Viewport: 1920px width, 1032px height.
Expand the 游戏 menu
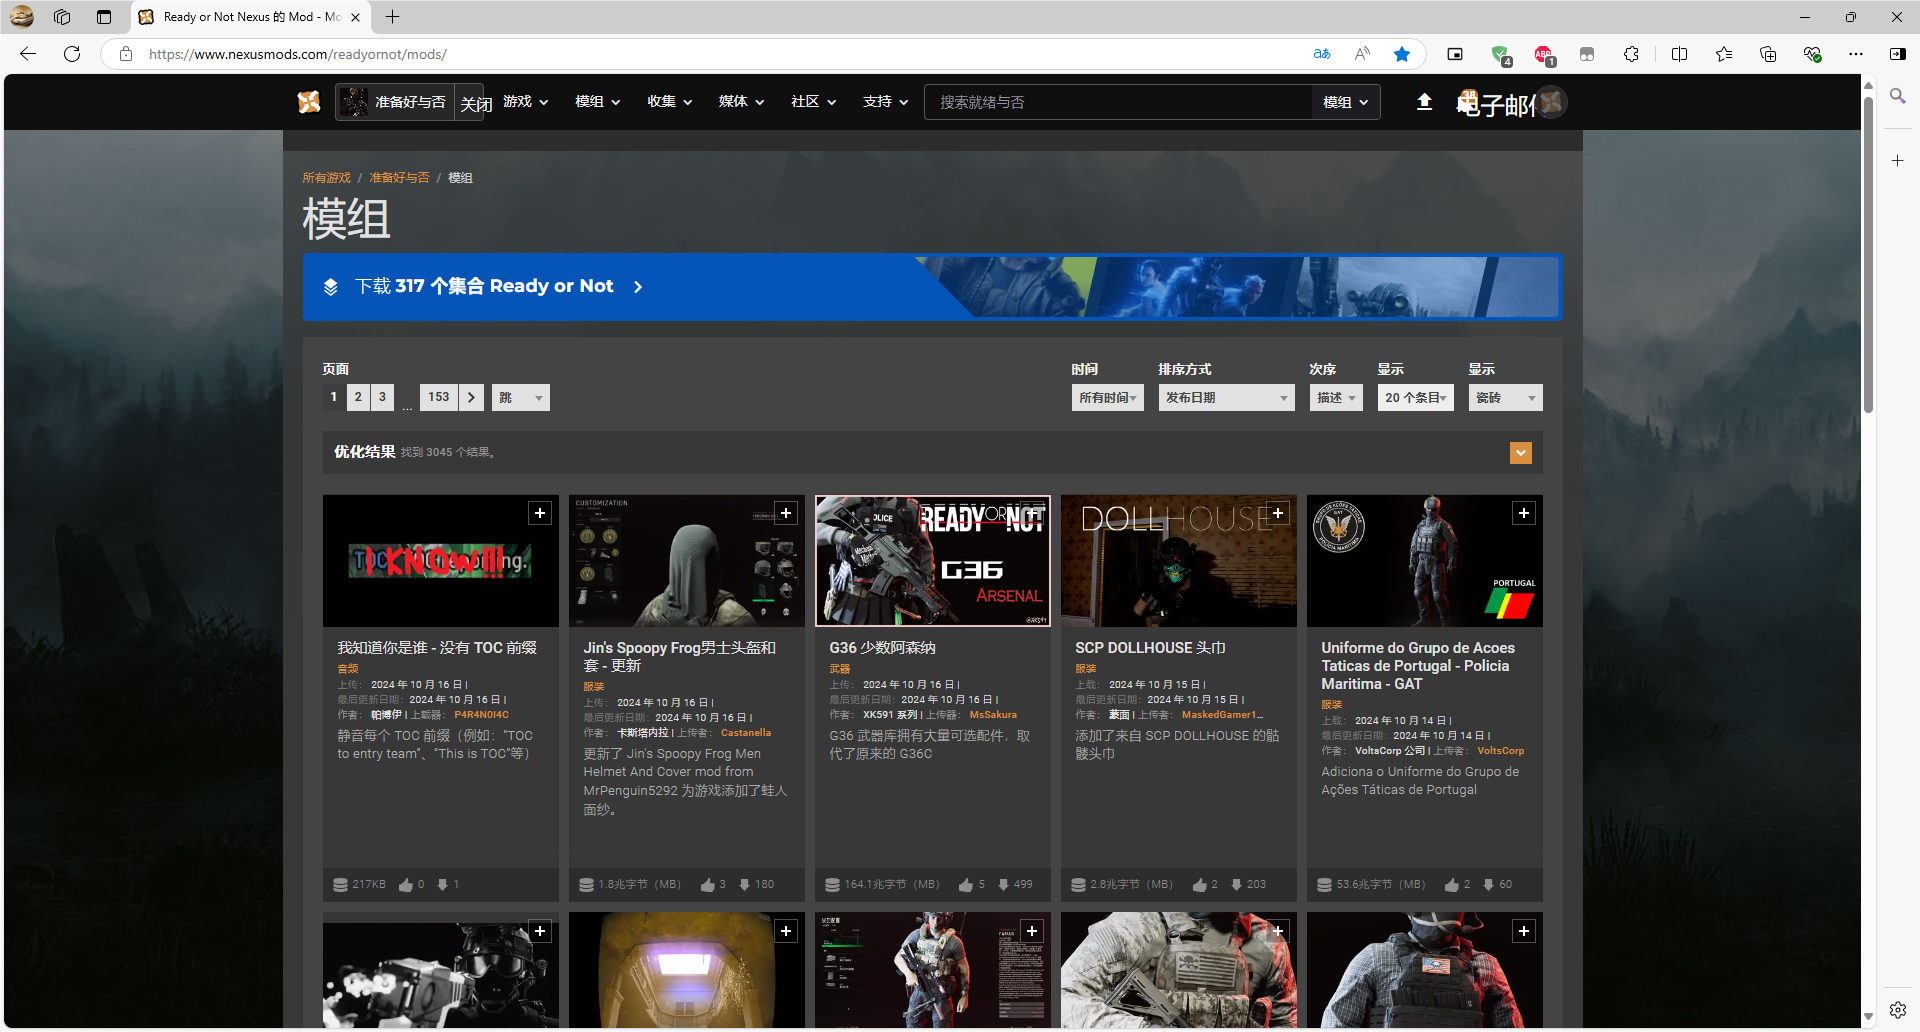(525, 102)
